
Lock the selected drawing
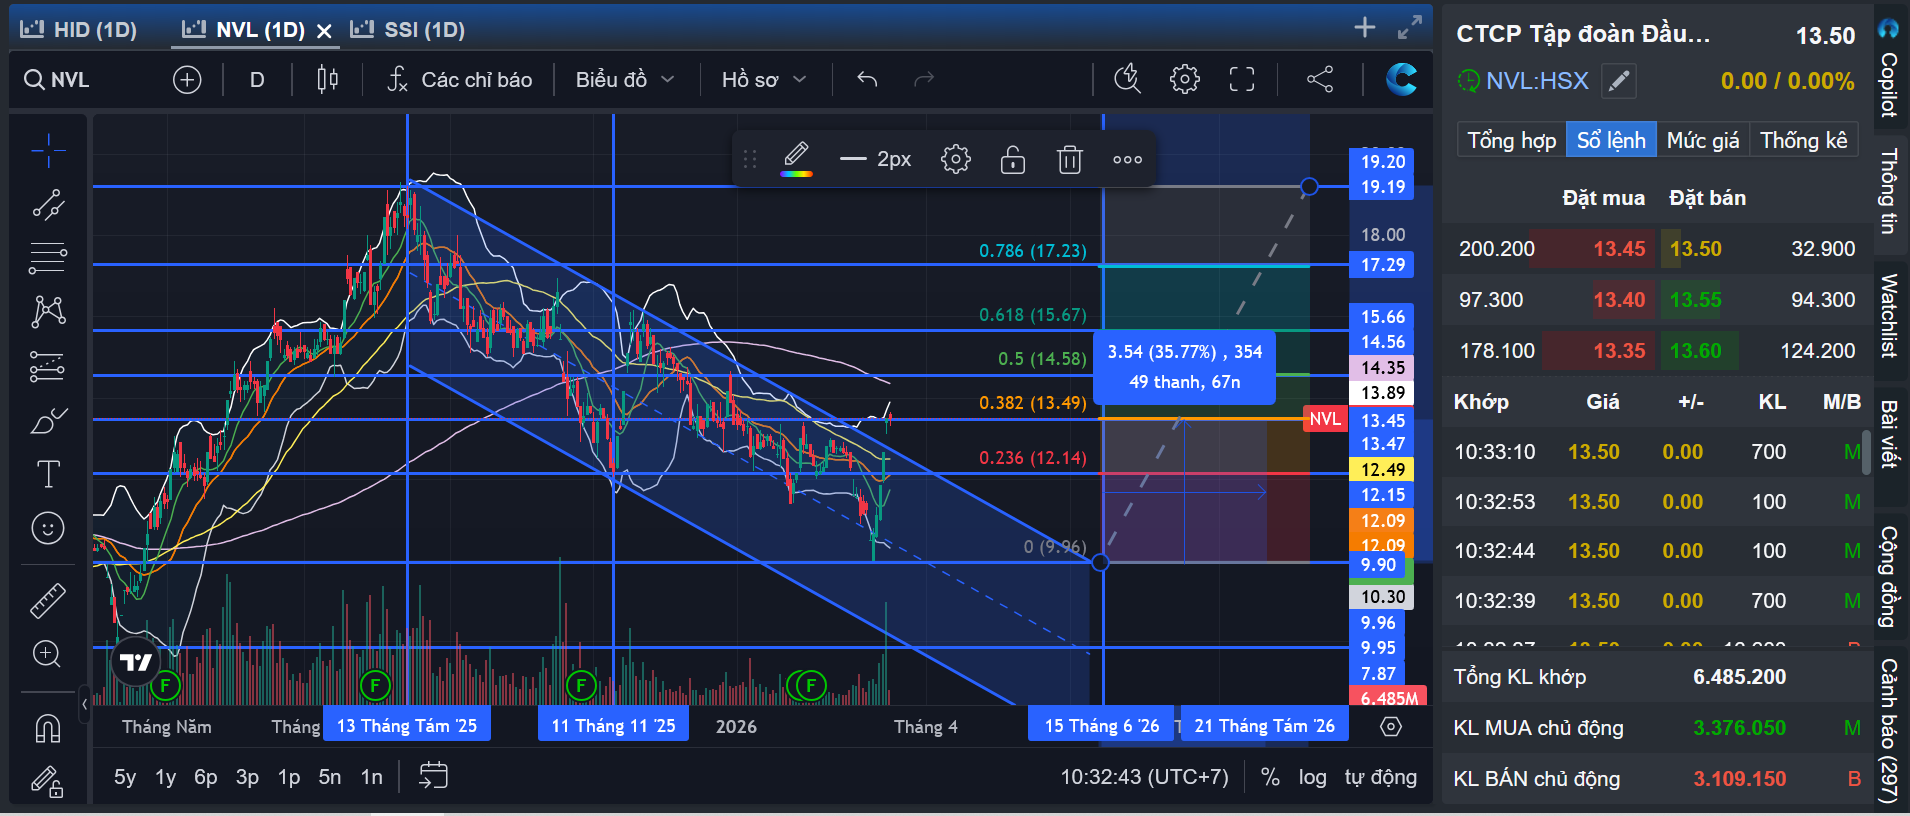(x=1013, y=159)
